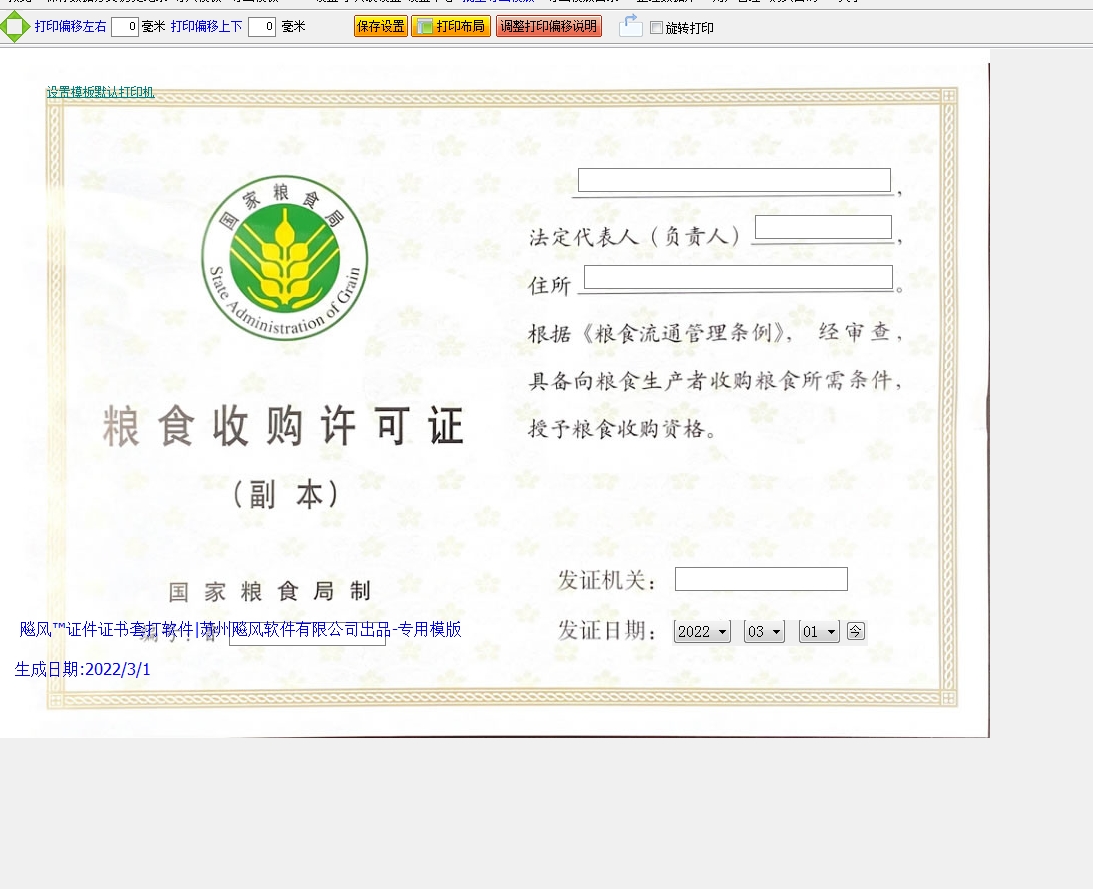The width and height of the screenshot is (1093, 889).
Task: Click the blank name field above 法定代表人
Action: (734, 180)
